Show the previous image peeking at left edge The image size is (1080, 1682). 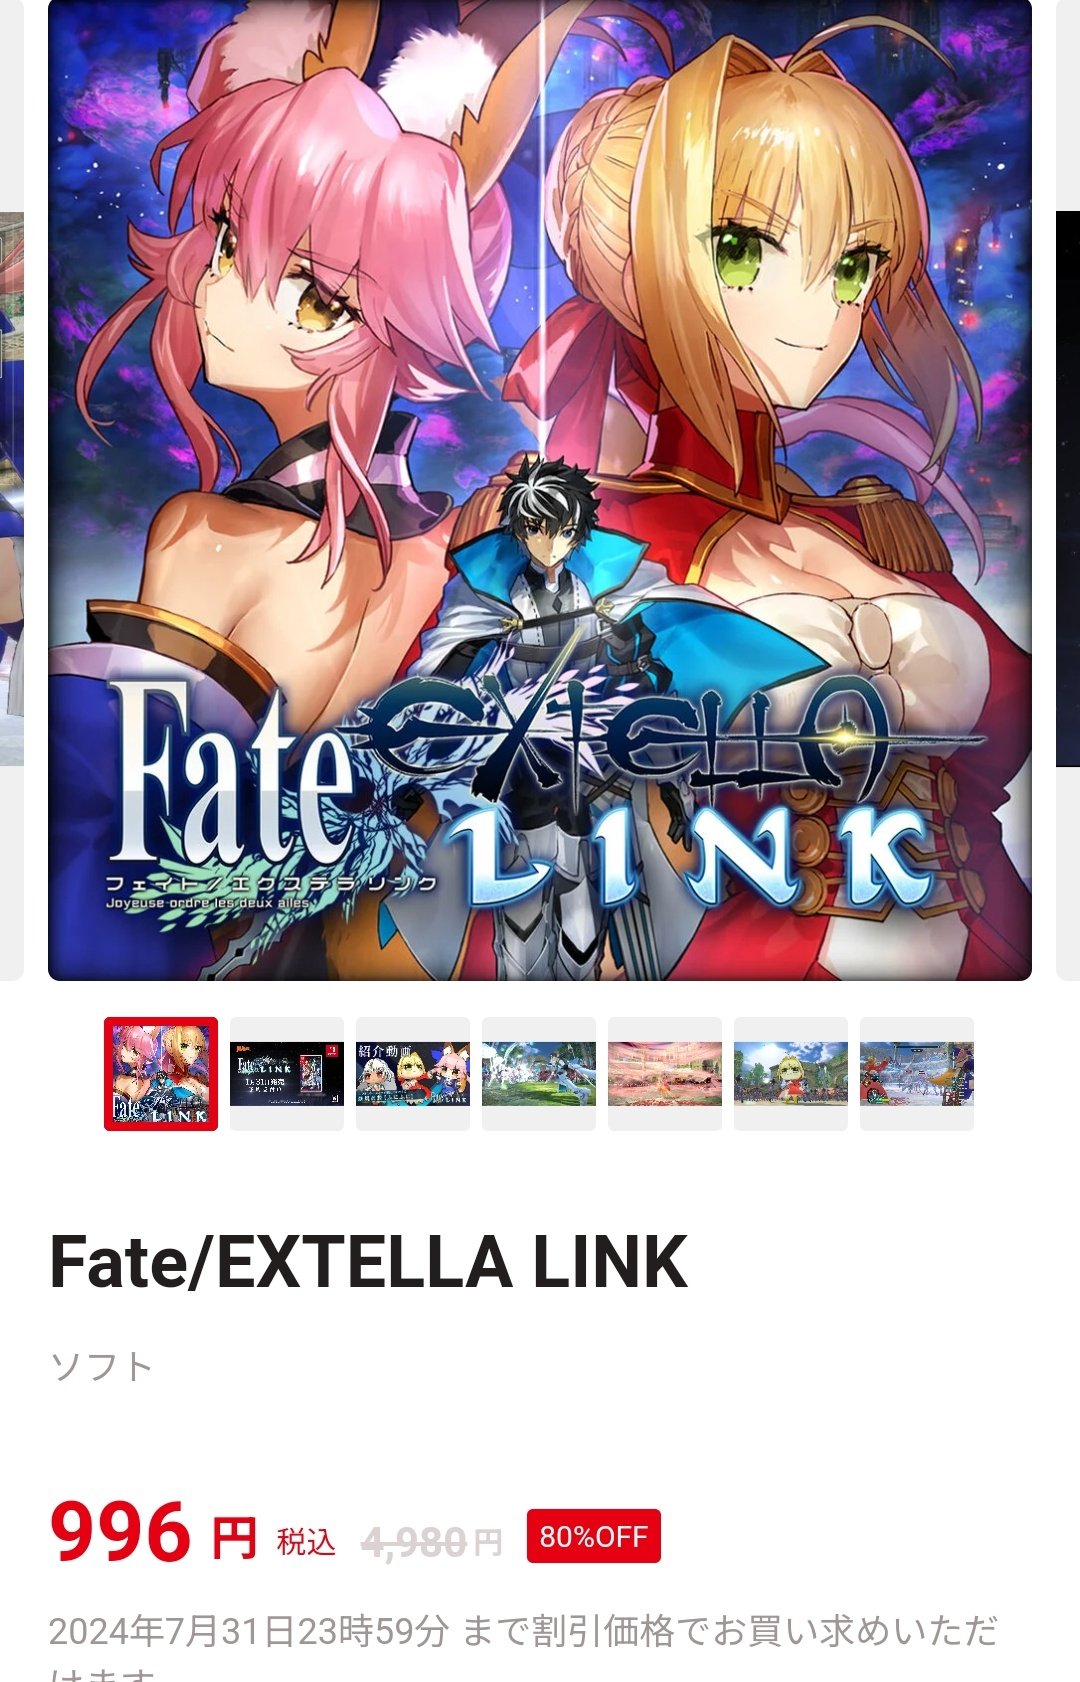[11, 490]
